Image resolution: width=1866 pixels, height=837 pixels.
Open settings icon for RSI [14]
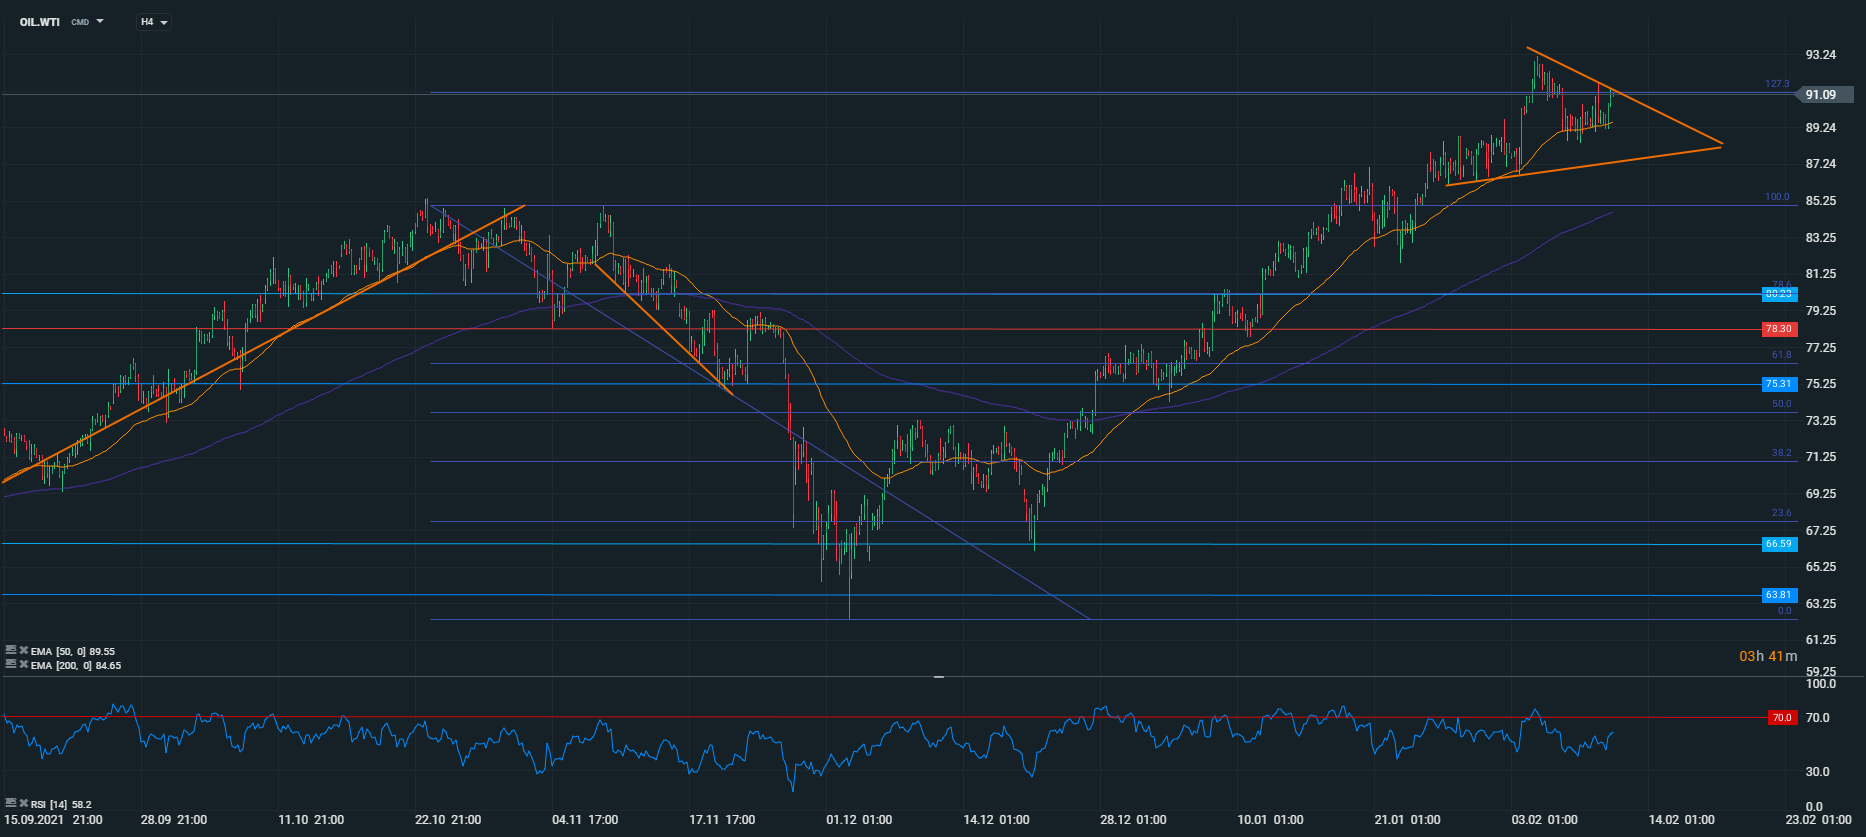click(11, 803)
